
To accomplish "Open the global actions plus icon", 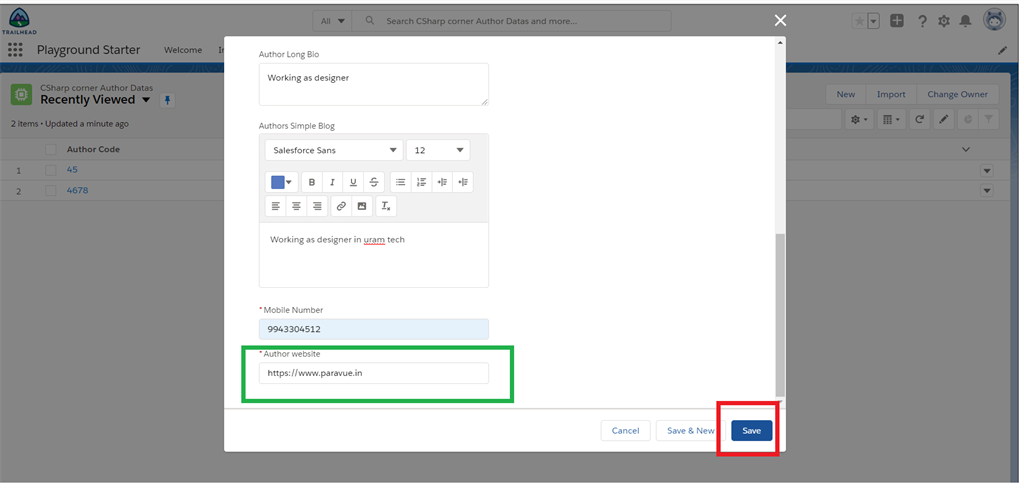I will pyautogui.click(x=897, y=21).
